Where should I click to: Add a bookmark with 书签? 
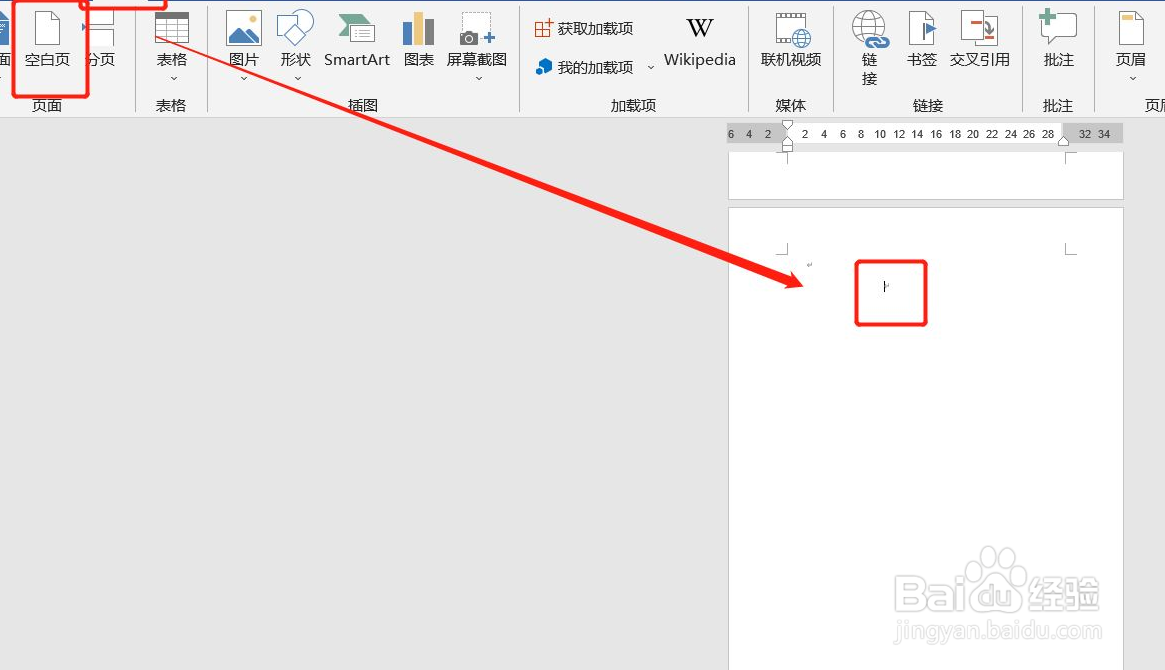pyautogui.click(x=922, y=39)
